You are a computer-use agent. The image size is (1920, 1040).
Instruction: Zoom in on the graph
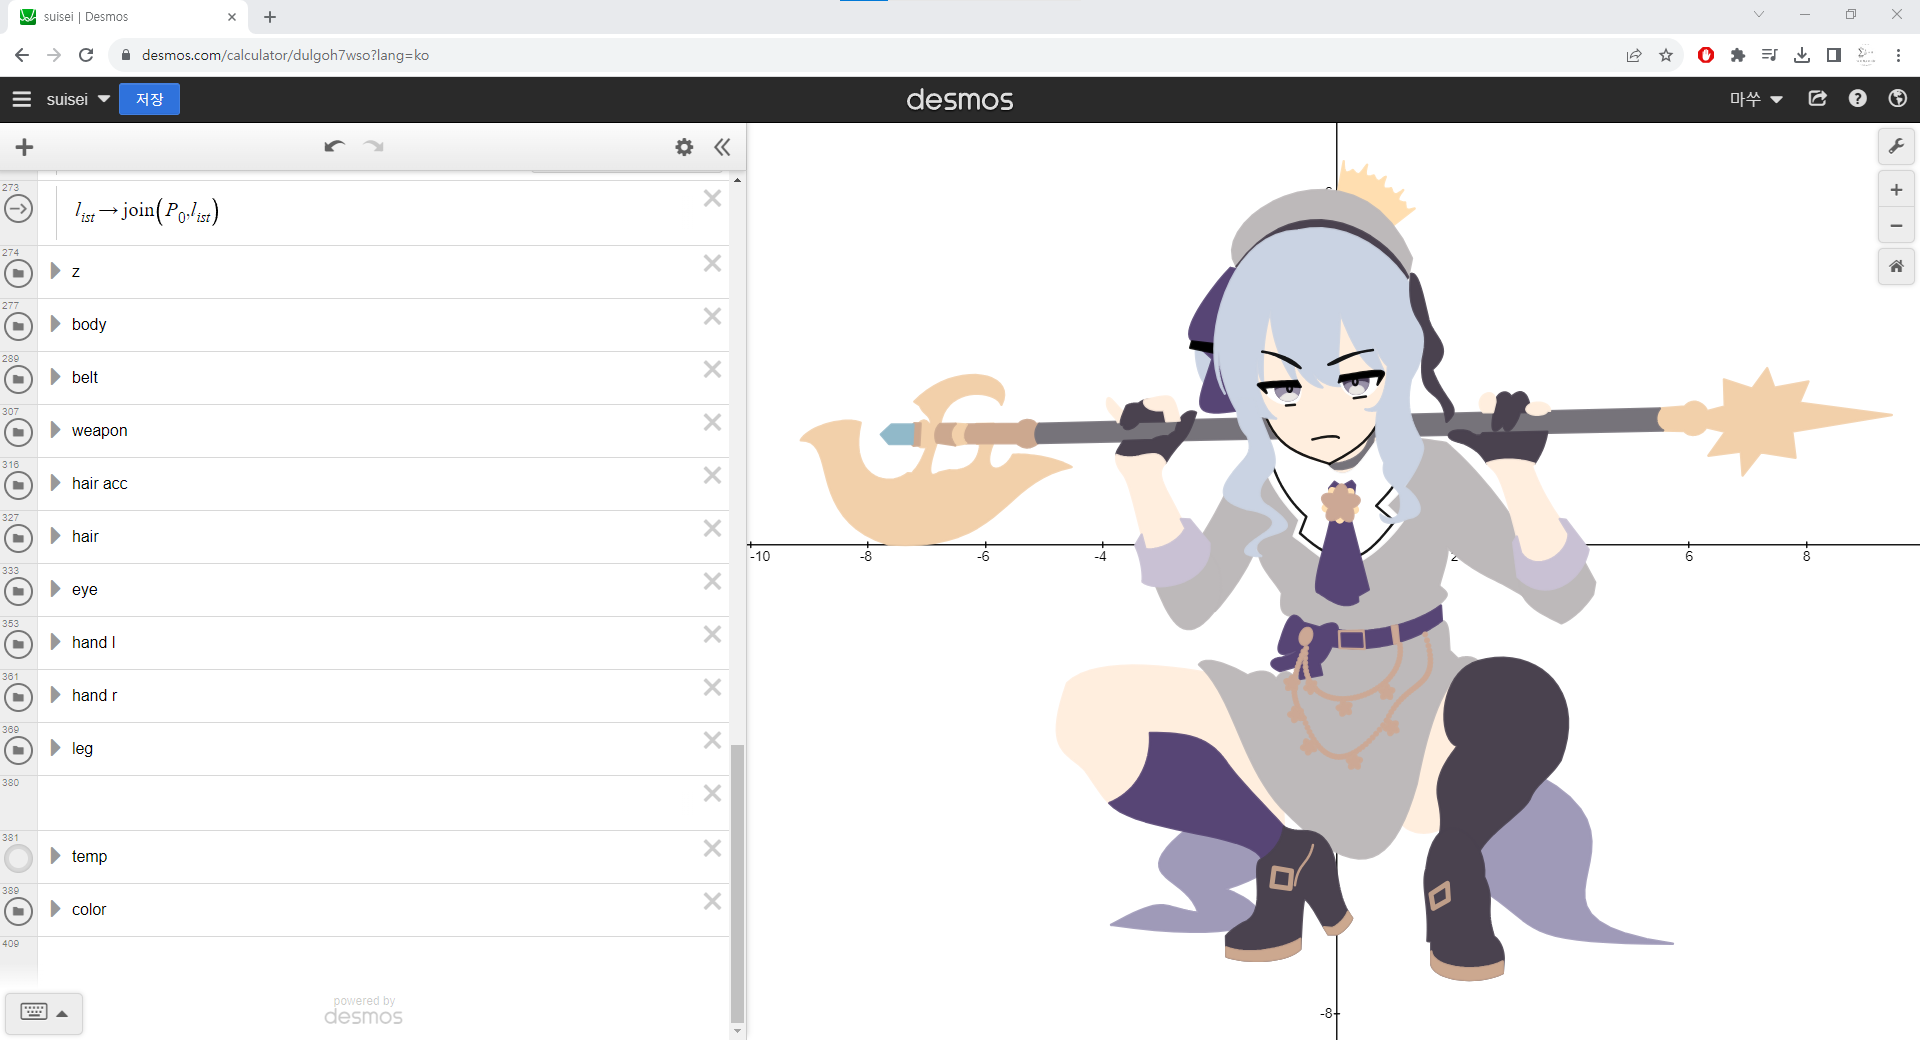1896,190
